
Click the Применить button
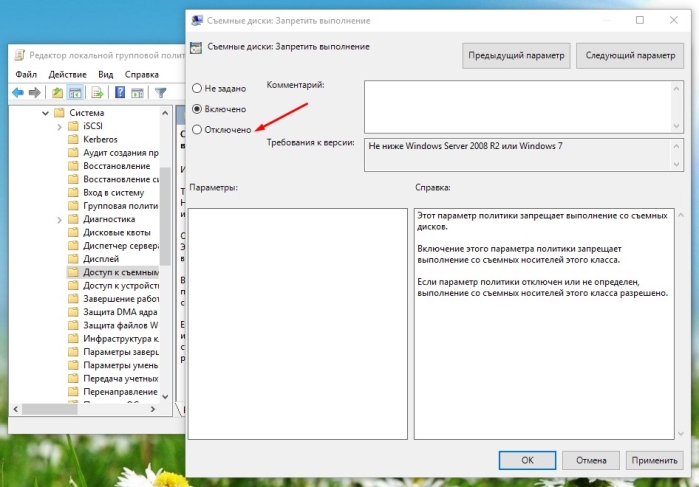coord(654,460)
